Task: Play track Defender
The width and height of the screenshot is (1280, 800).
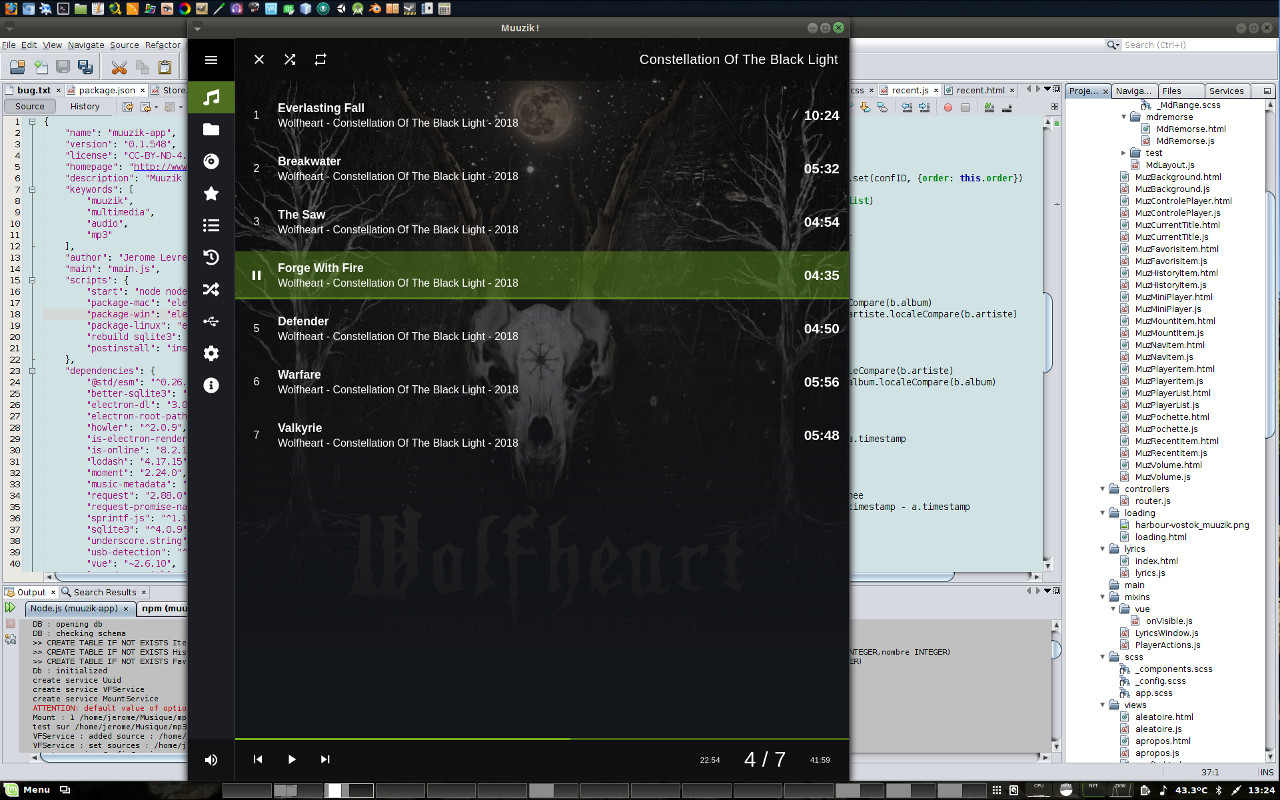Action: 542,328
